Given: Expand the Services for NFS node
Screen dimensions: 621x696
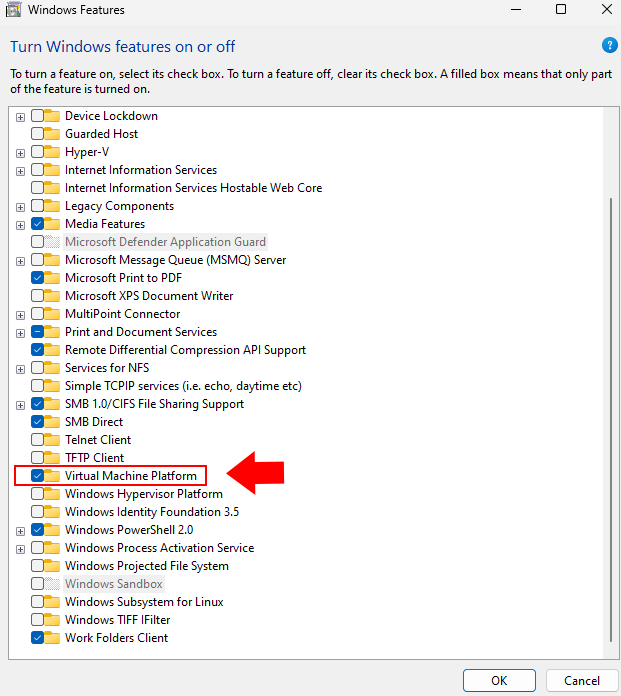Looking at the screenshot, I should pos(20,369).
